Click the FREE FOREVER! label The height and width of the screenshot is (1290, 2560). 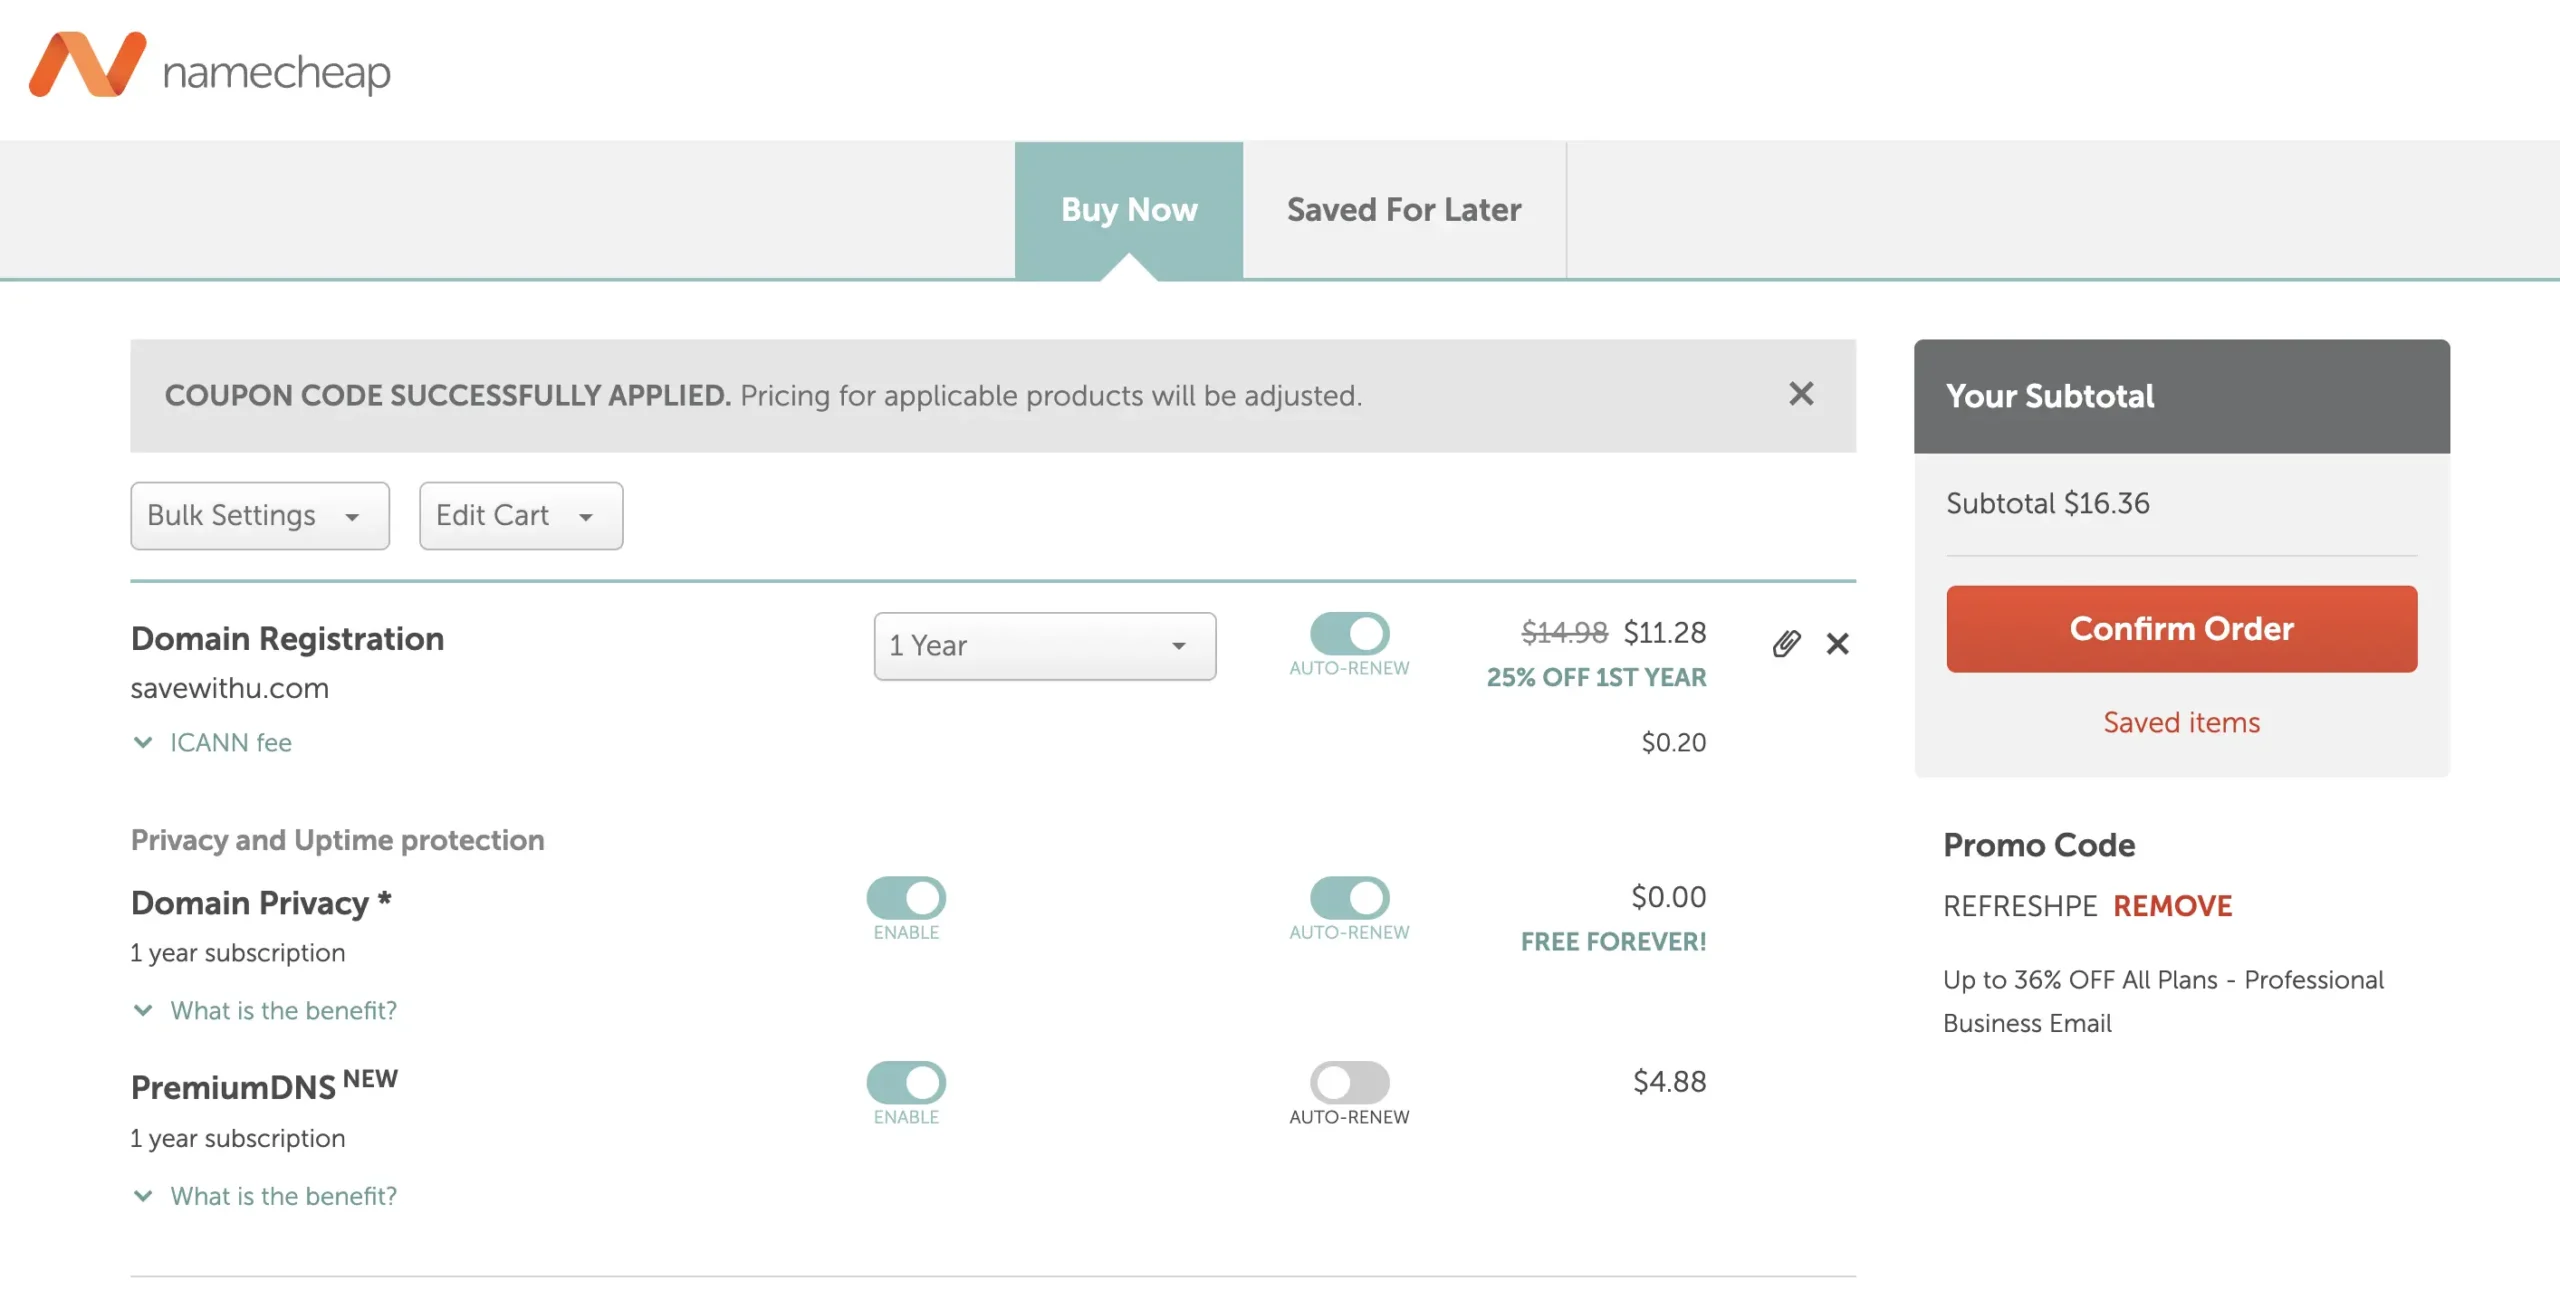1614,941
